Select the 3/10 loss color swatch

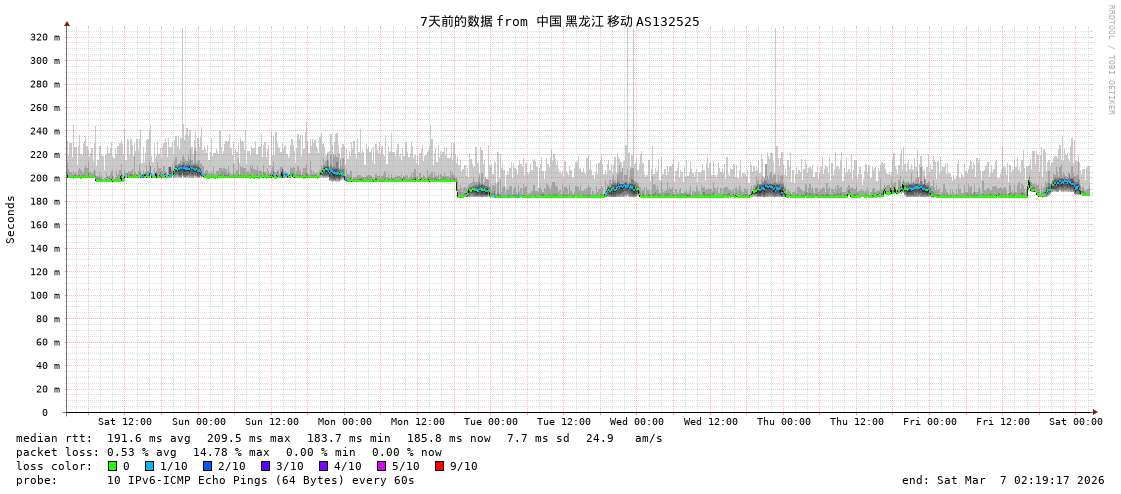point(265,466)
